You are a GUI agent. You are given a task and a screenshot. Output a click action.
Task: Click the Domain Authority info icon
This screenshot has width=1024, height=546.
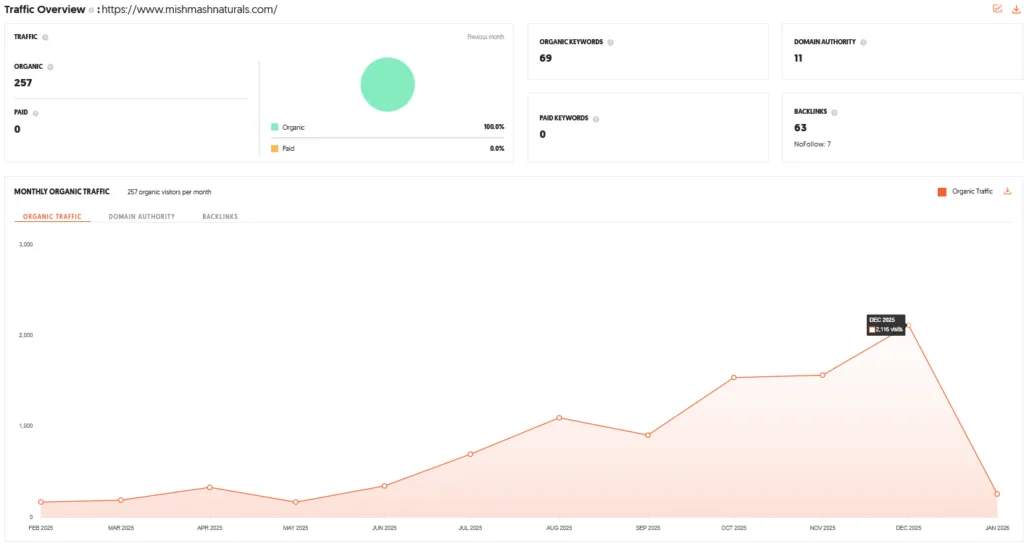tap(863, 42)
